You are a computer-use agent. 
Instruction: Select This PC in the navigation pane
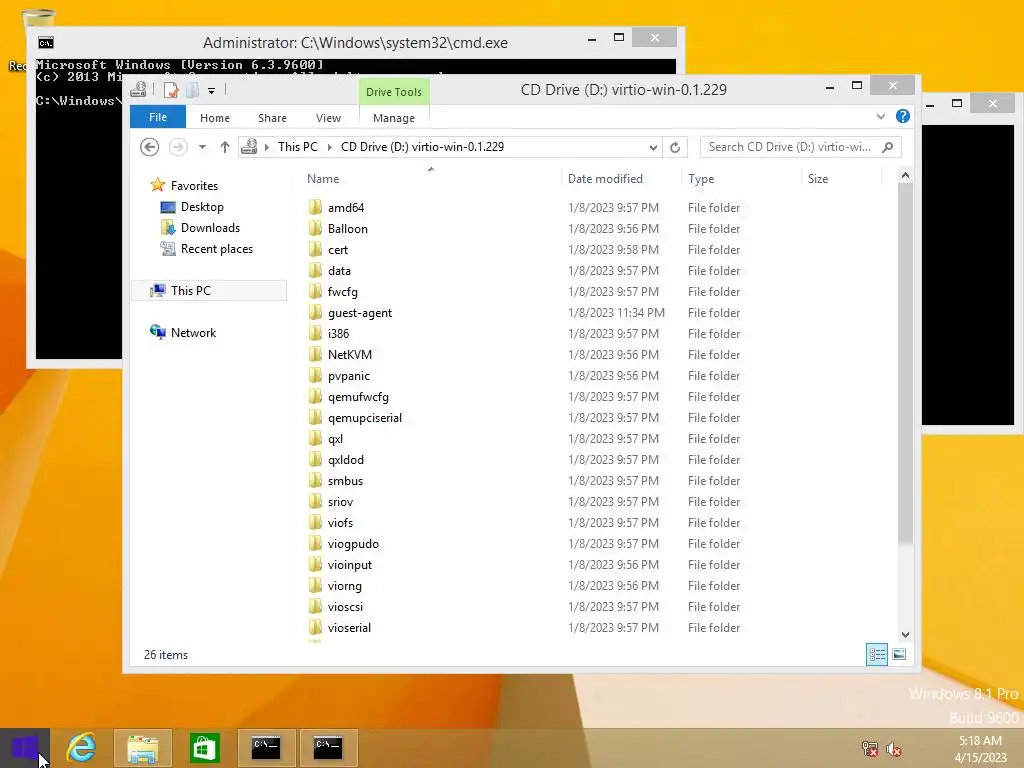(209, 291)
